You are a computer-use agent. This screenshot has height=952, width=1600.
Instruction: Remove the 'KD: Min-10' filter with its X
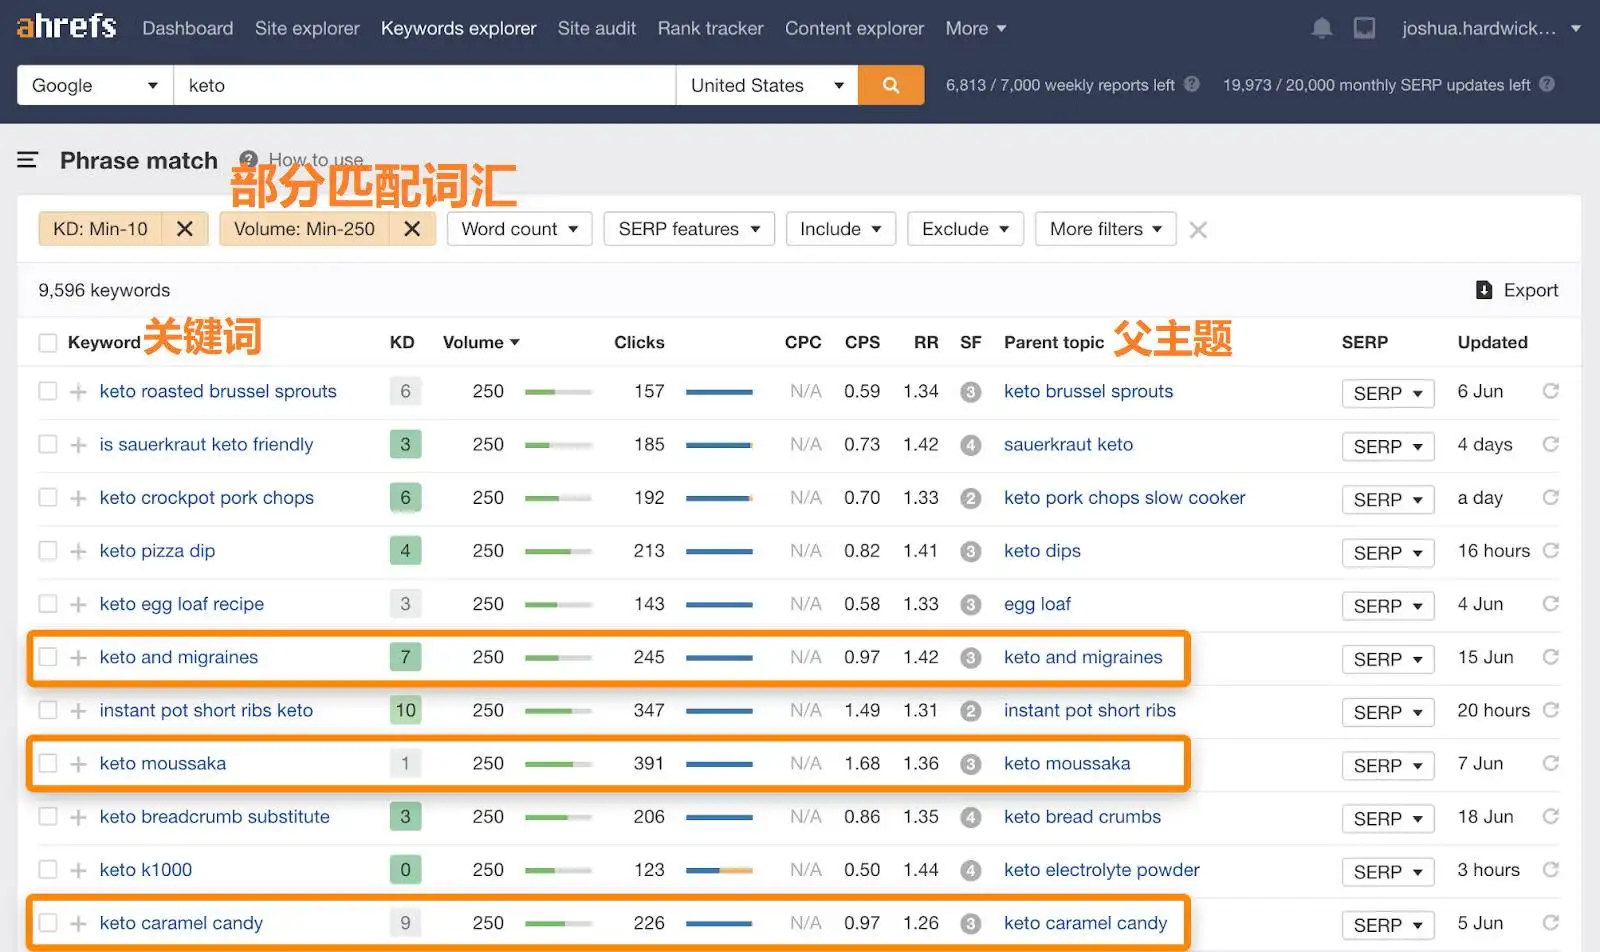184,228
